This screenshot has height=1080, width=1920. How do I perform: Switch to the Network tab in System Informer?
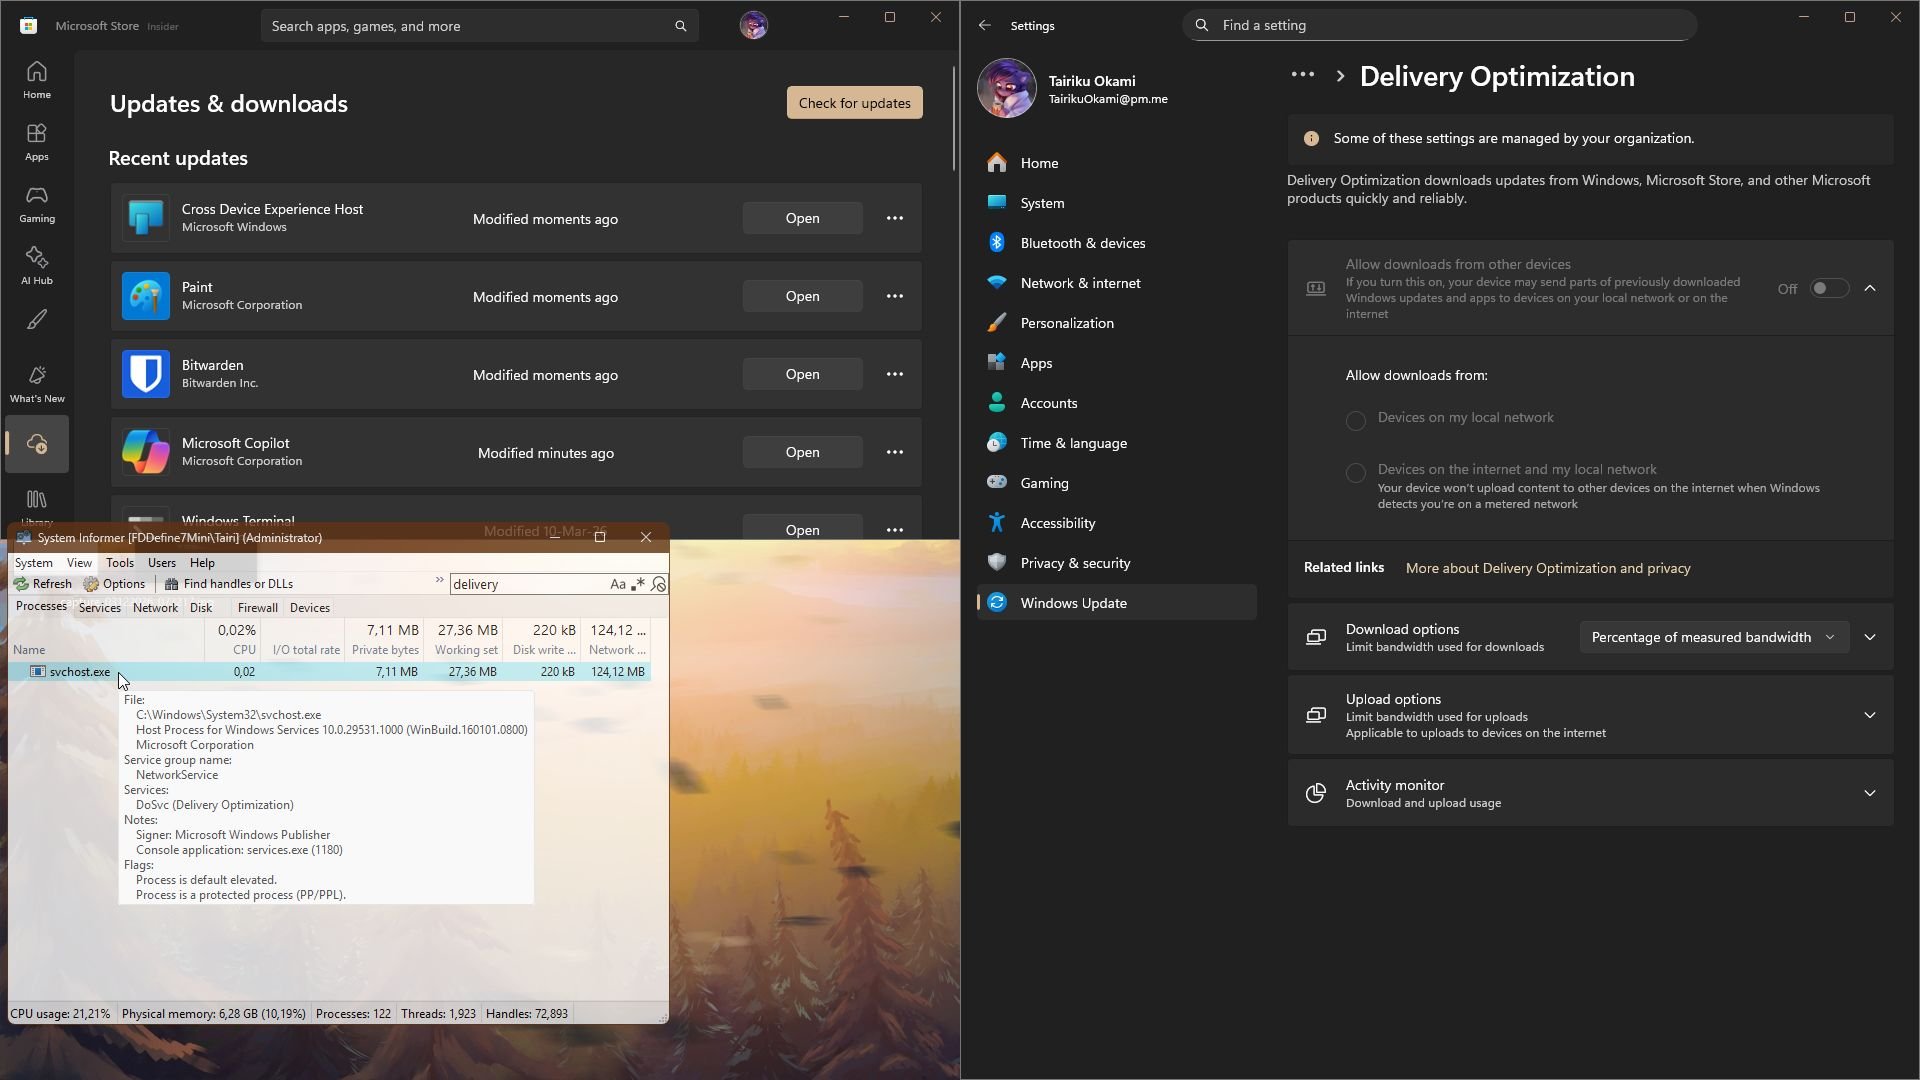coord(155,608)
